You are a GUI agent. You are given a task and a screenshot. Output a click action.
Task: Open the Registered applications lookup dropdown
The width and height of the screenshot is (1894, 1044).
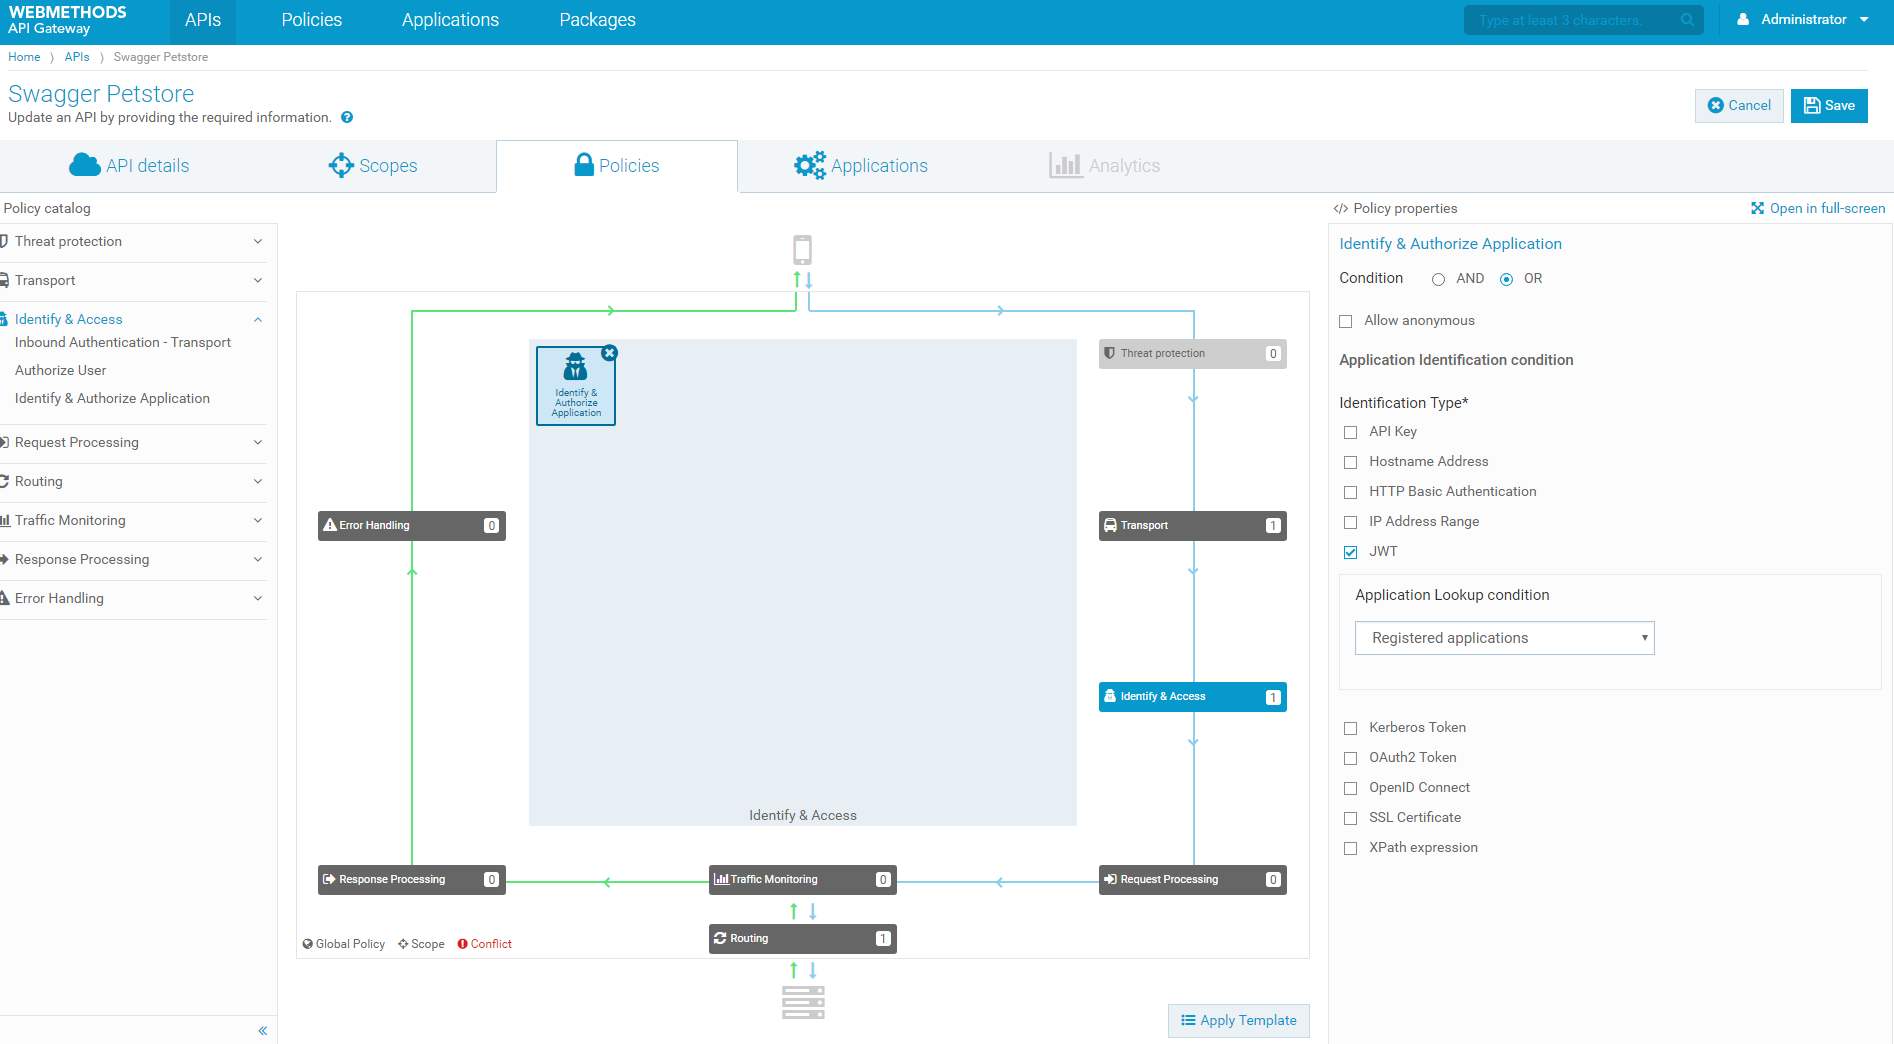1504,638
